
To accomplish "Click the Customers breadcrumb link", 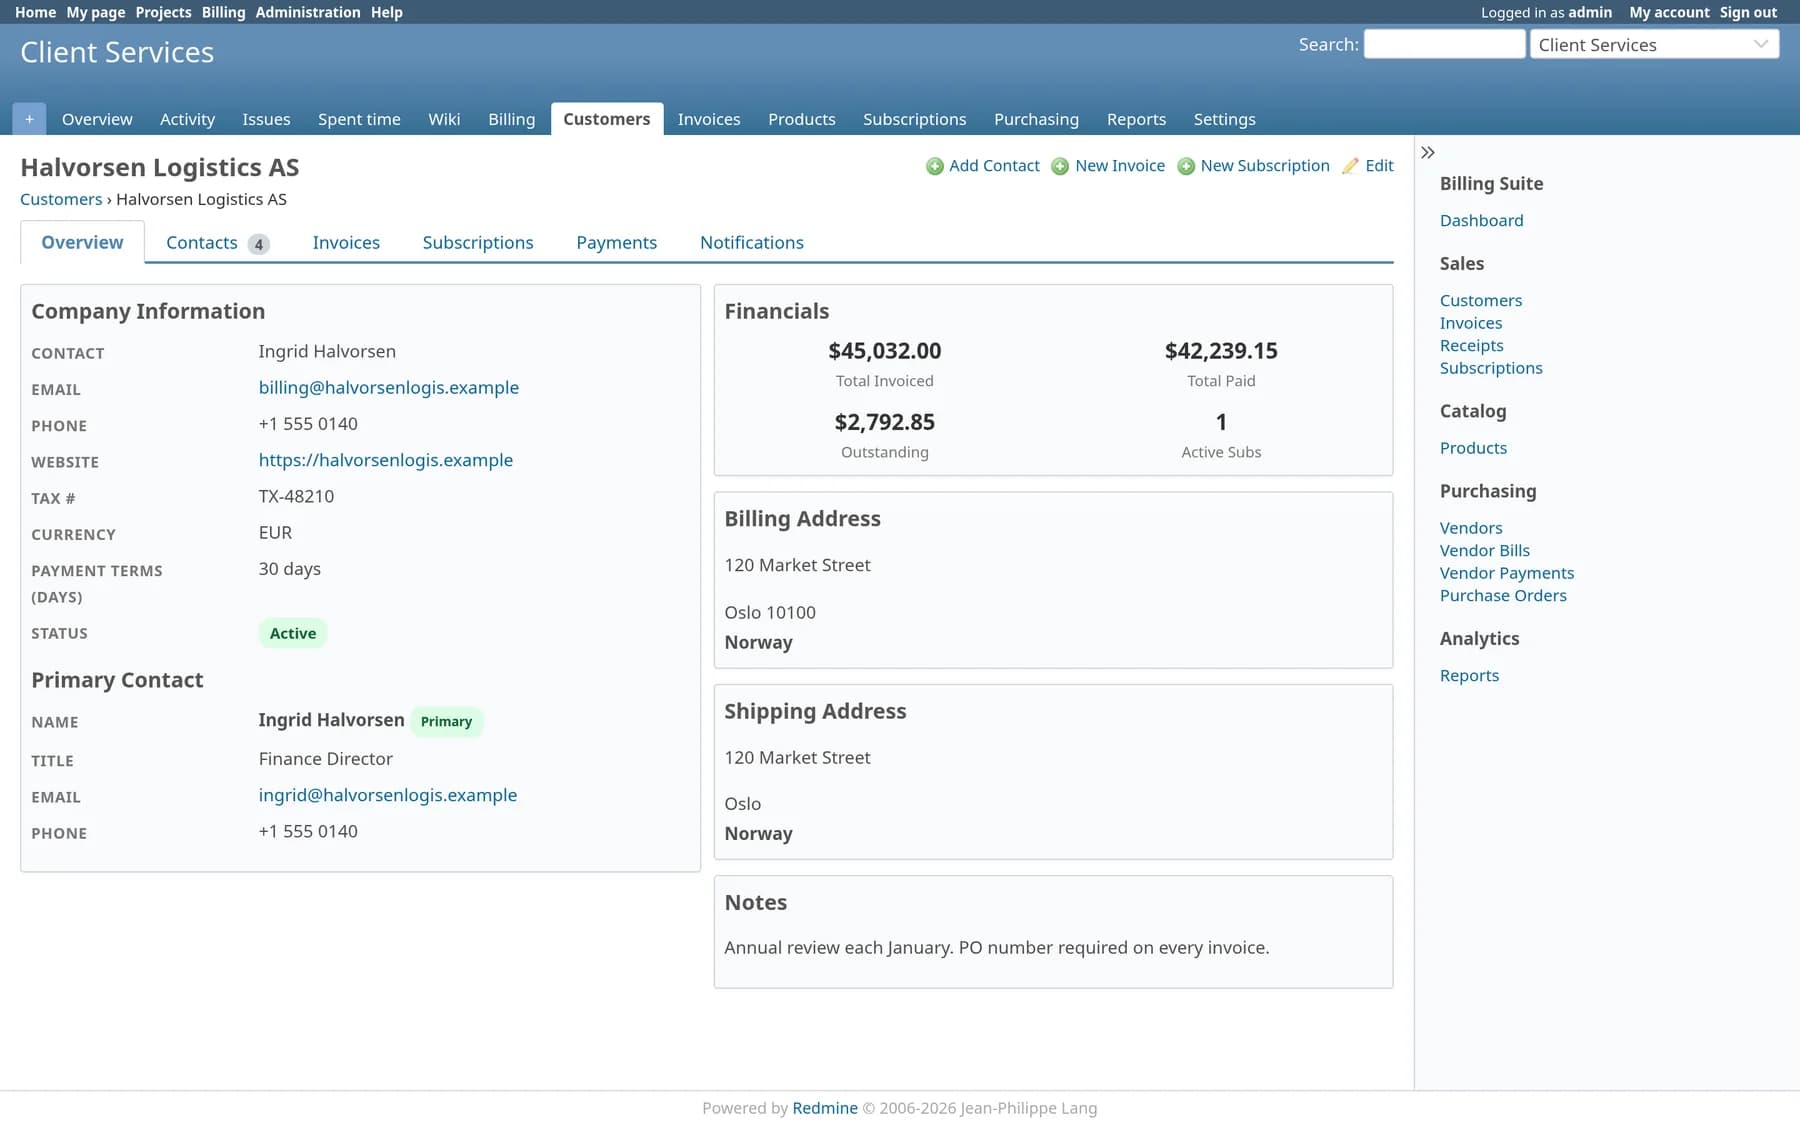I will tap(61, 199).
